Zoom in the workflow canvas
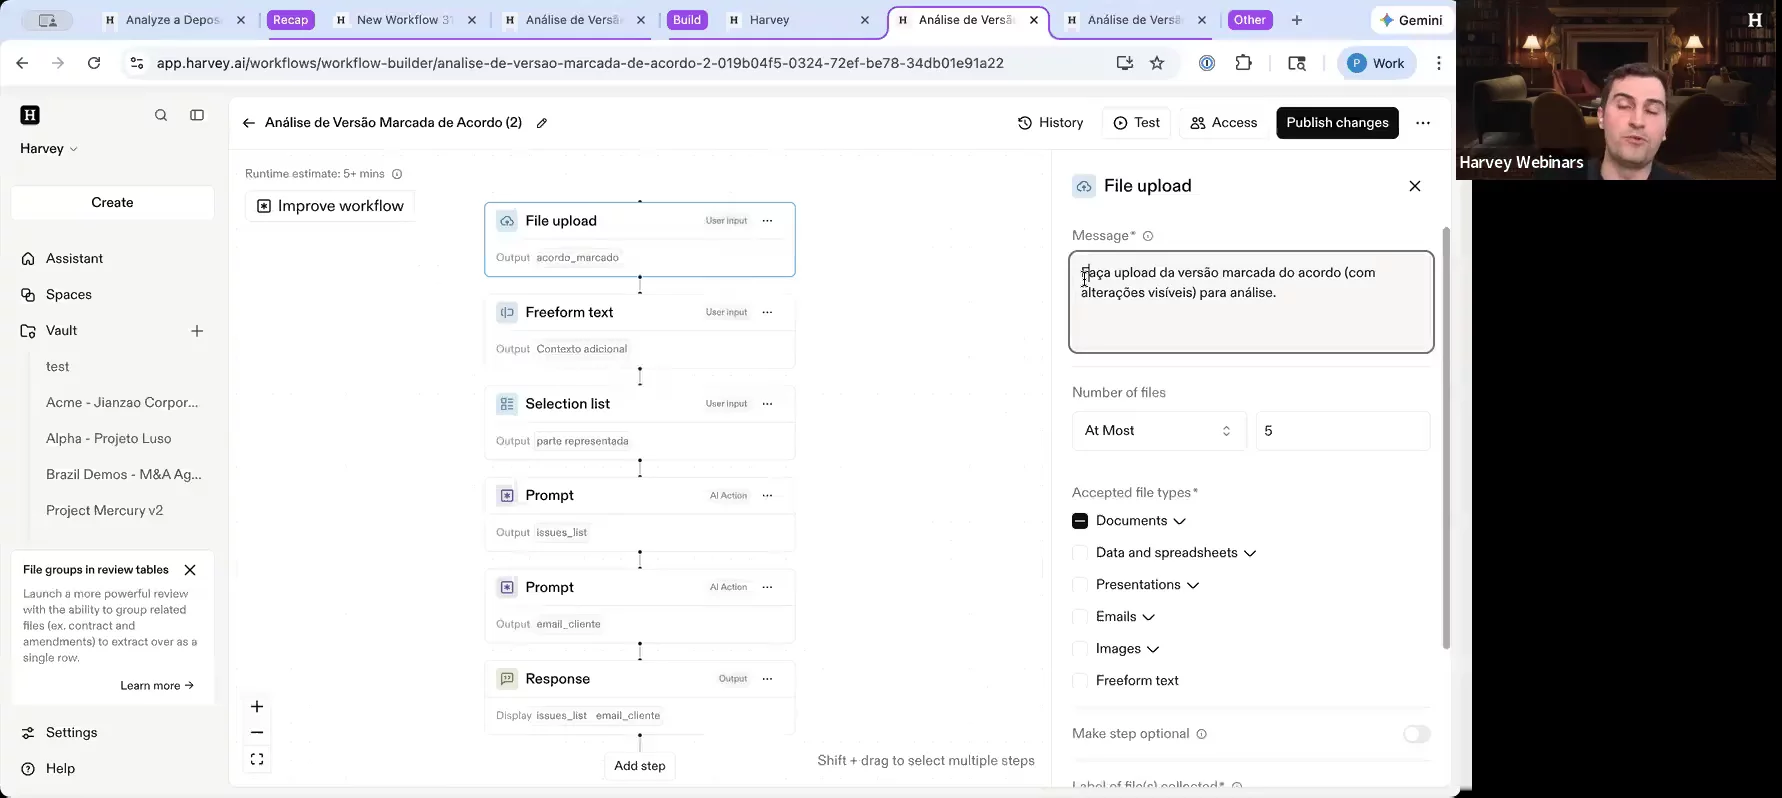 (257, 707)
